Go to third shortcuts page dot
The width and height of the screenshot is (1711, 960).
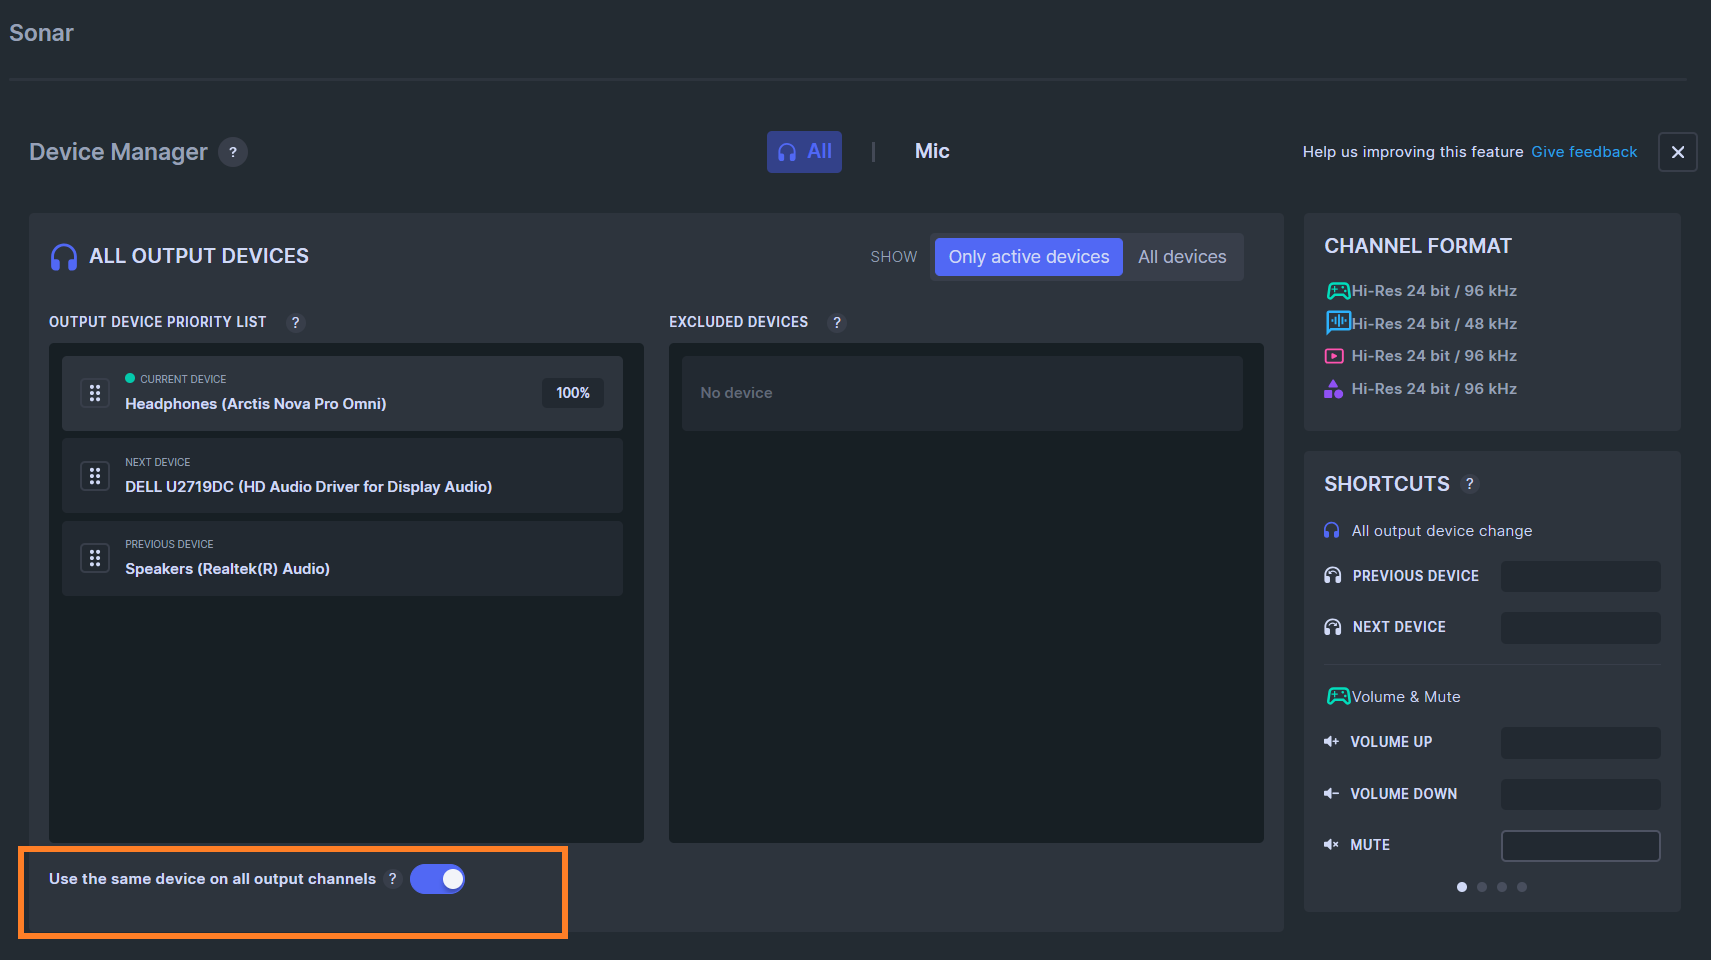tap(1502, 887)
